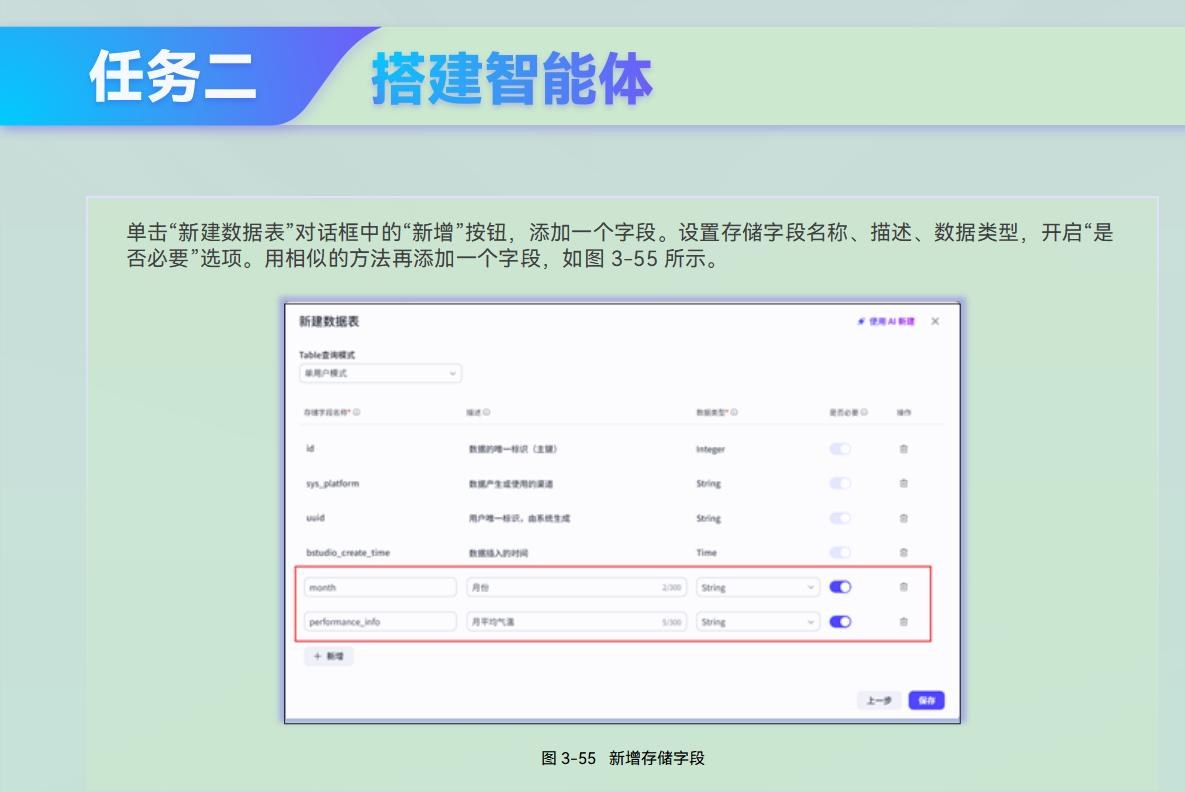Viewport: 1185px width, 792px height.
Task: Click the 用户唯一标识 description text
Action: point(519,518)
